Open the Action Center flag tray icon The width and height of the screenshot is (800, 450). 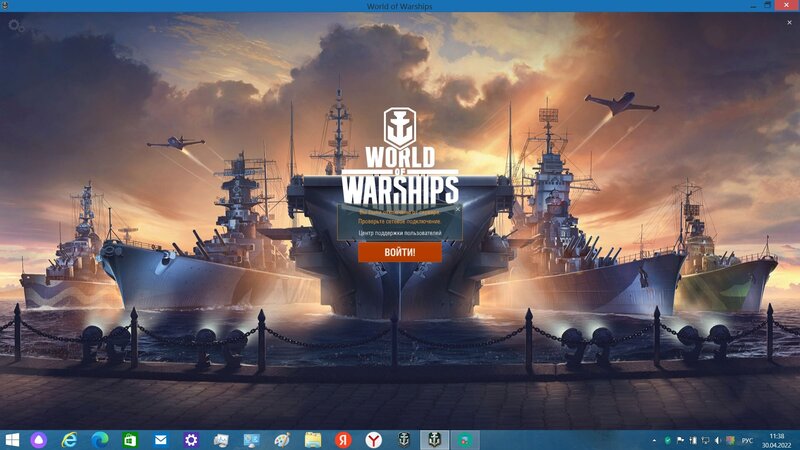point(680,440)
